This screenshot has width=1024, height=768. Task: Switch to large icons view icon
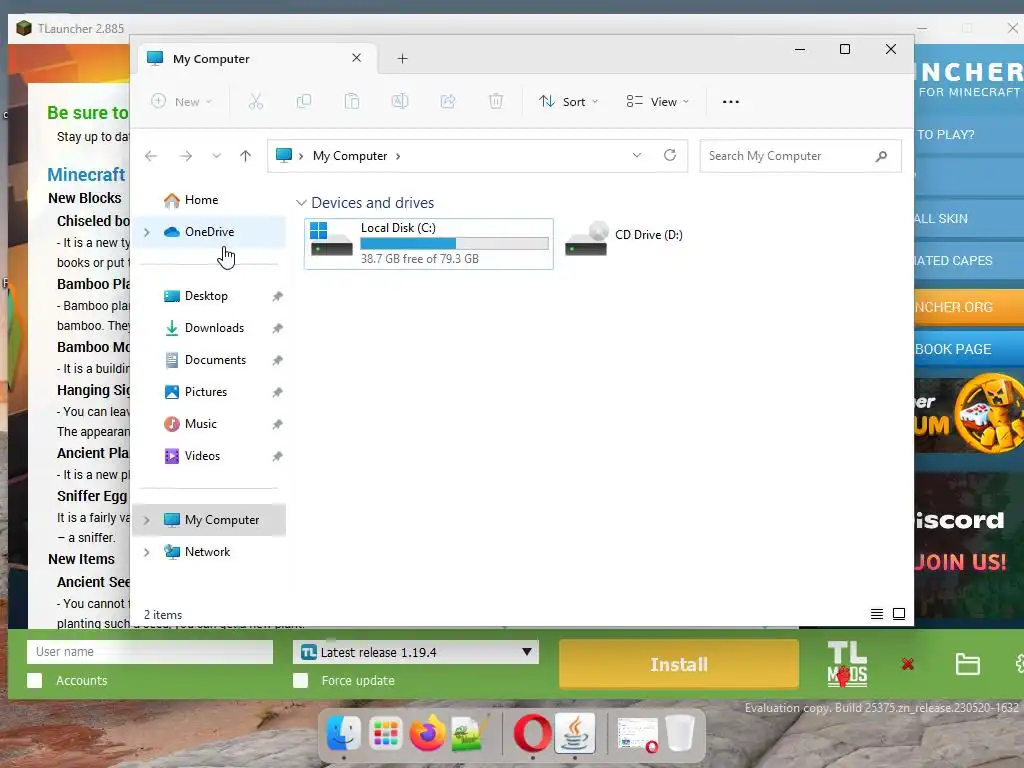(899, 614)
